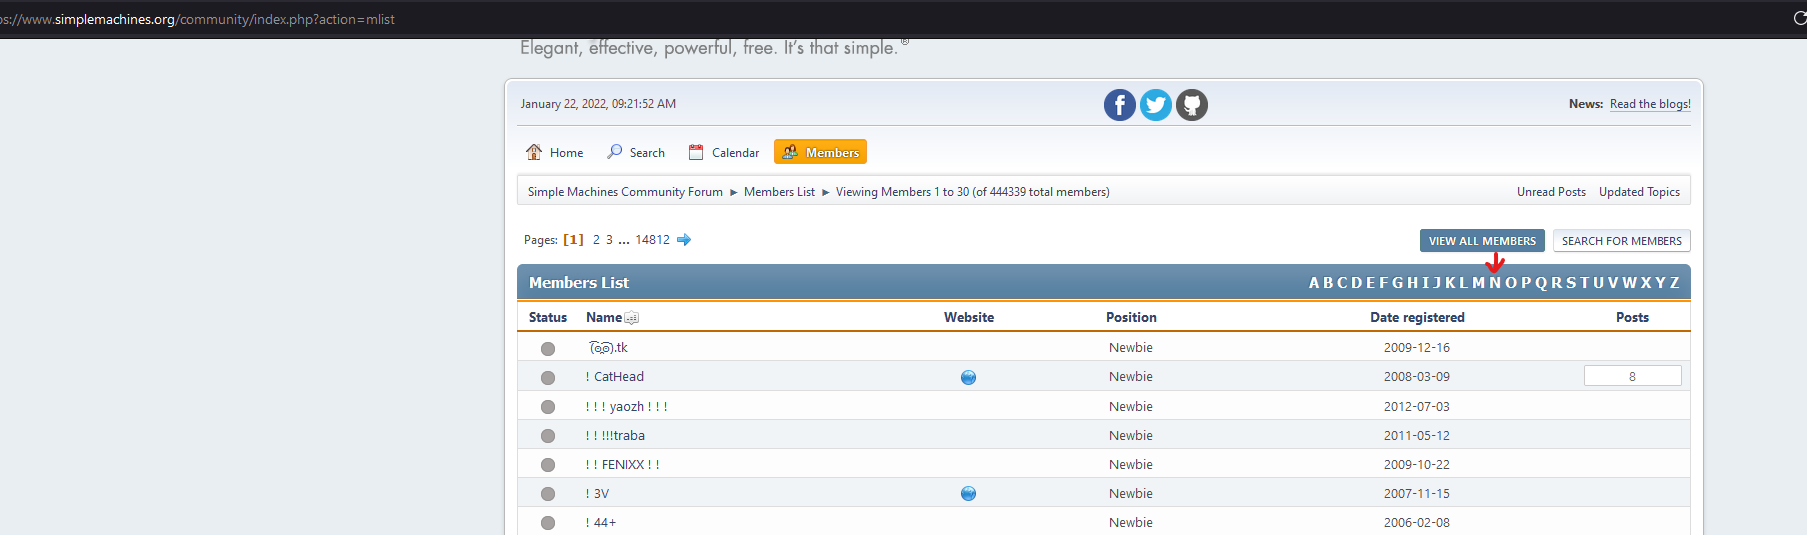Sort by Website column header
The height and width of the screenshot is (535, 1807).
pos(969,317)
